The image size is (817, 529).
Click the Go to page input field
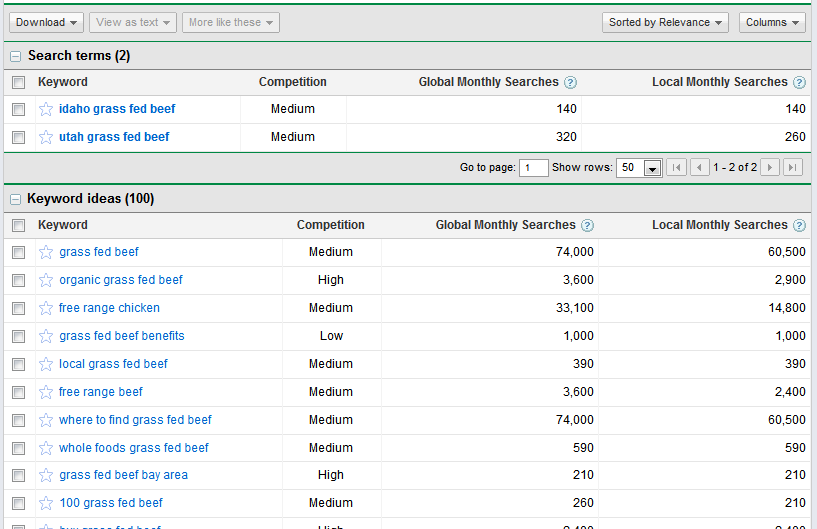pos(533,168)
